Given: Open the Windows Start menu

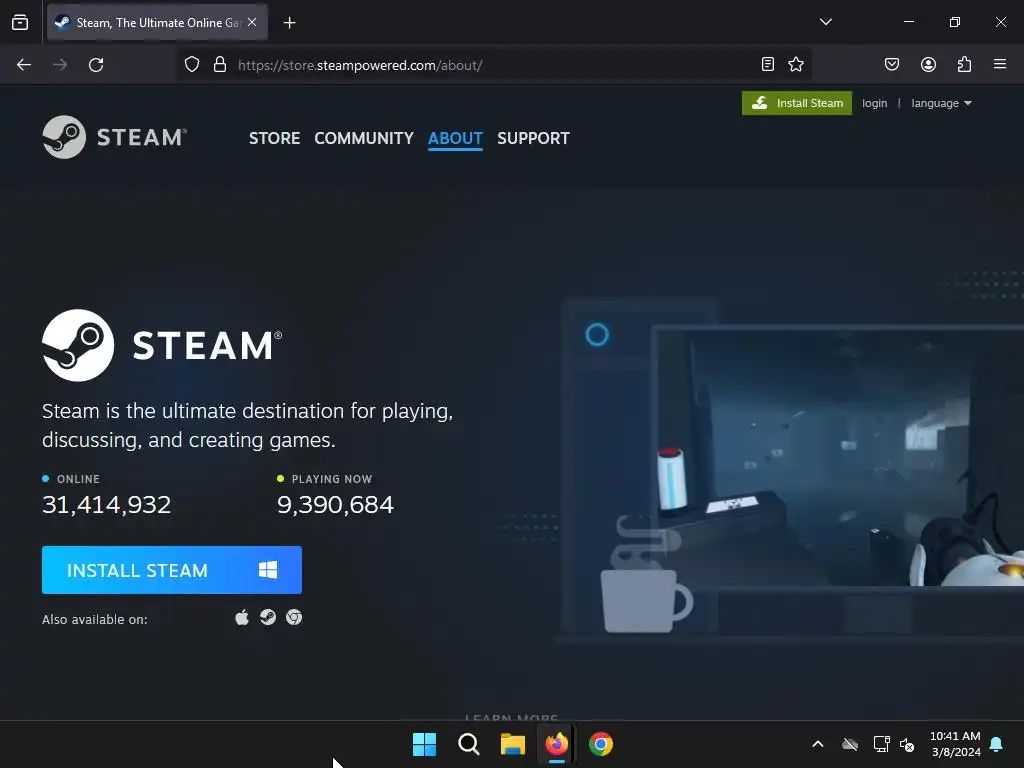Looking at the screenshot, I should tap(424, 744).
